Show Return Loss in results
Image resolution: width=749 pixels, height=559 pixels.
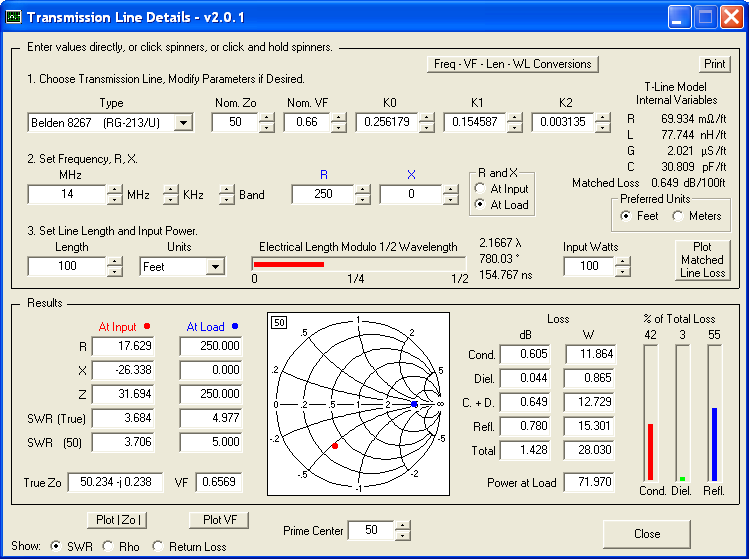[x=156, y=547]
